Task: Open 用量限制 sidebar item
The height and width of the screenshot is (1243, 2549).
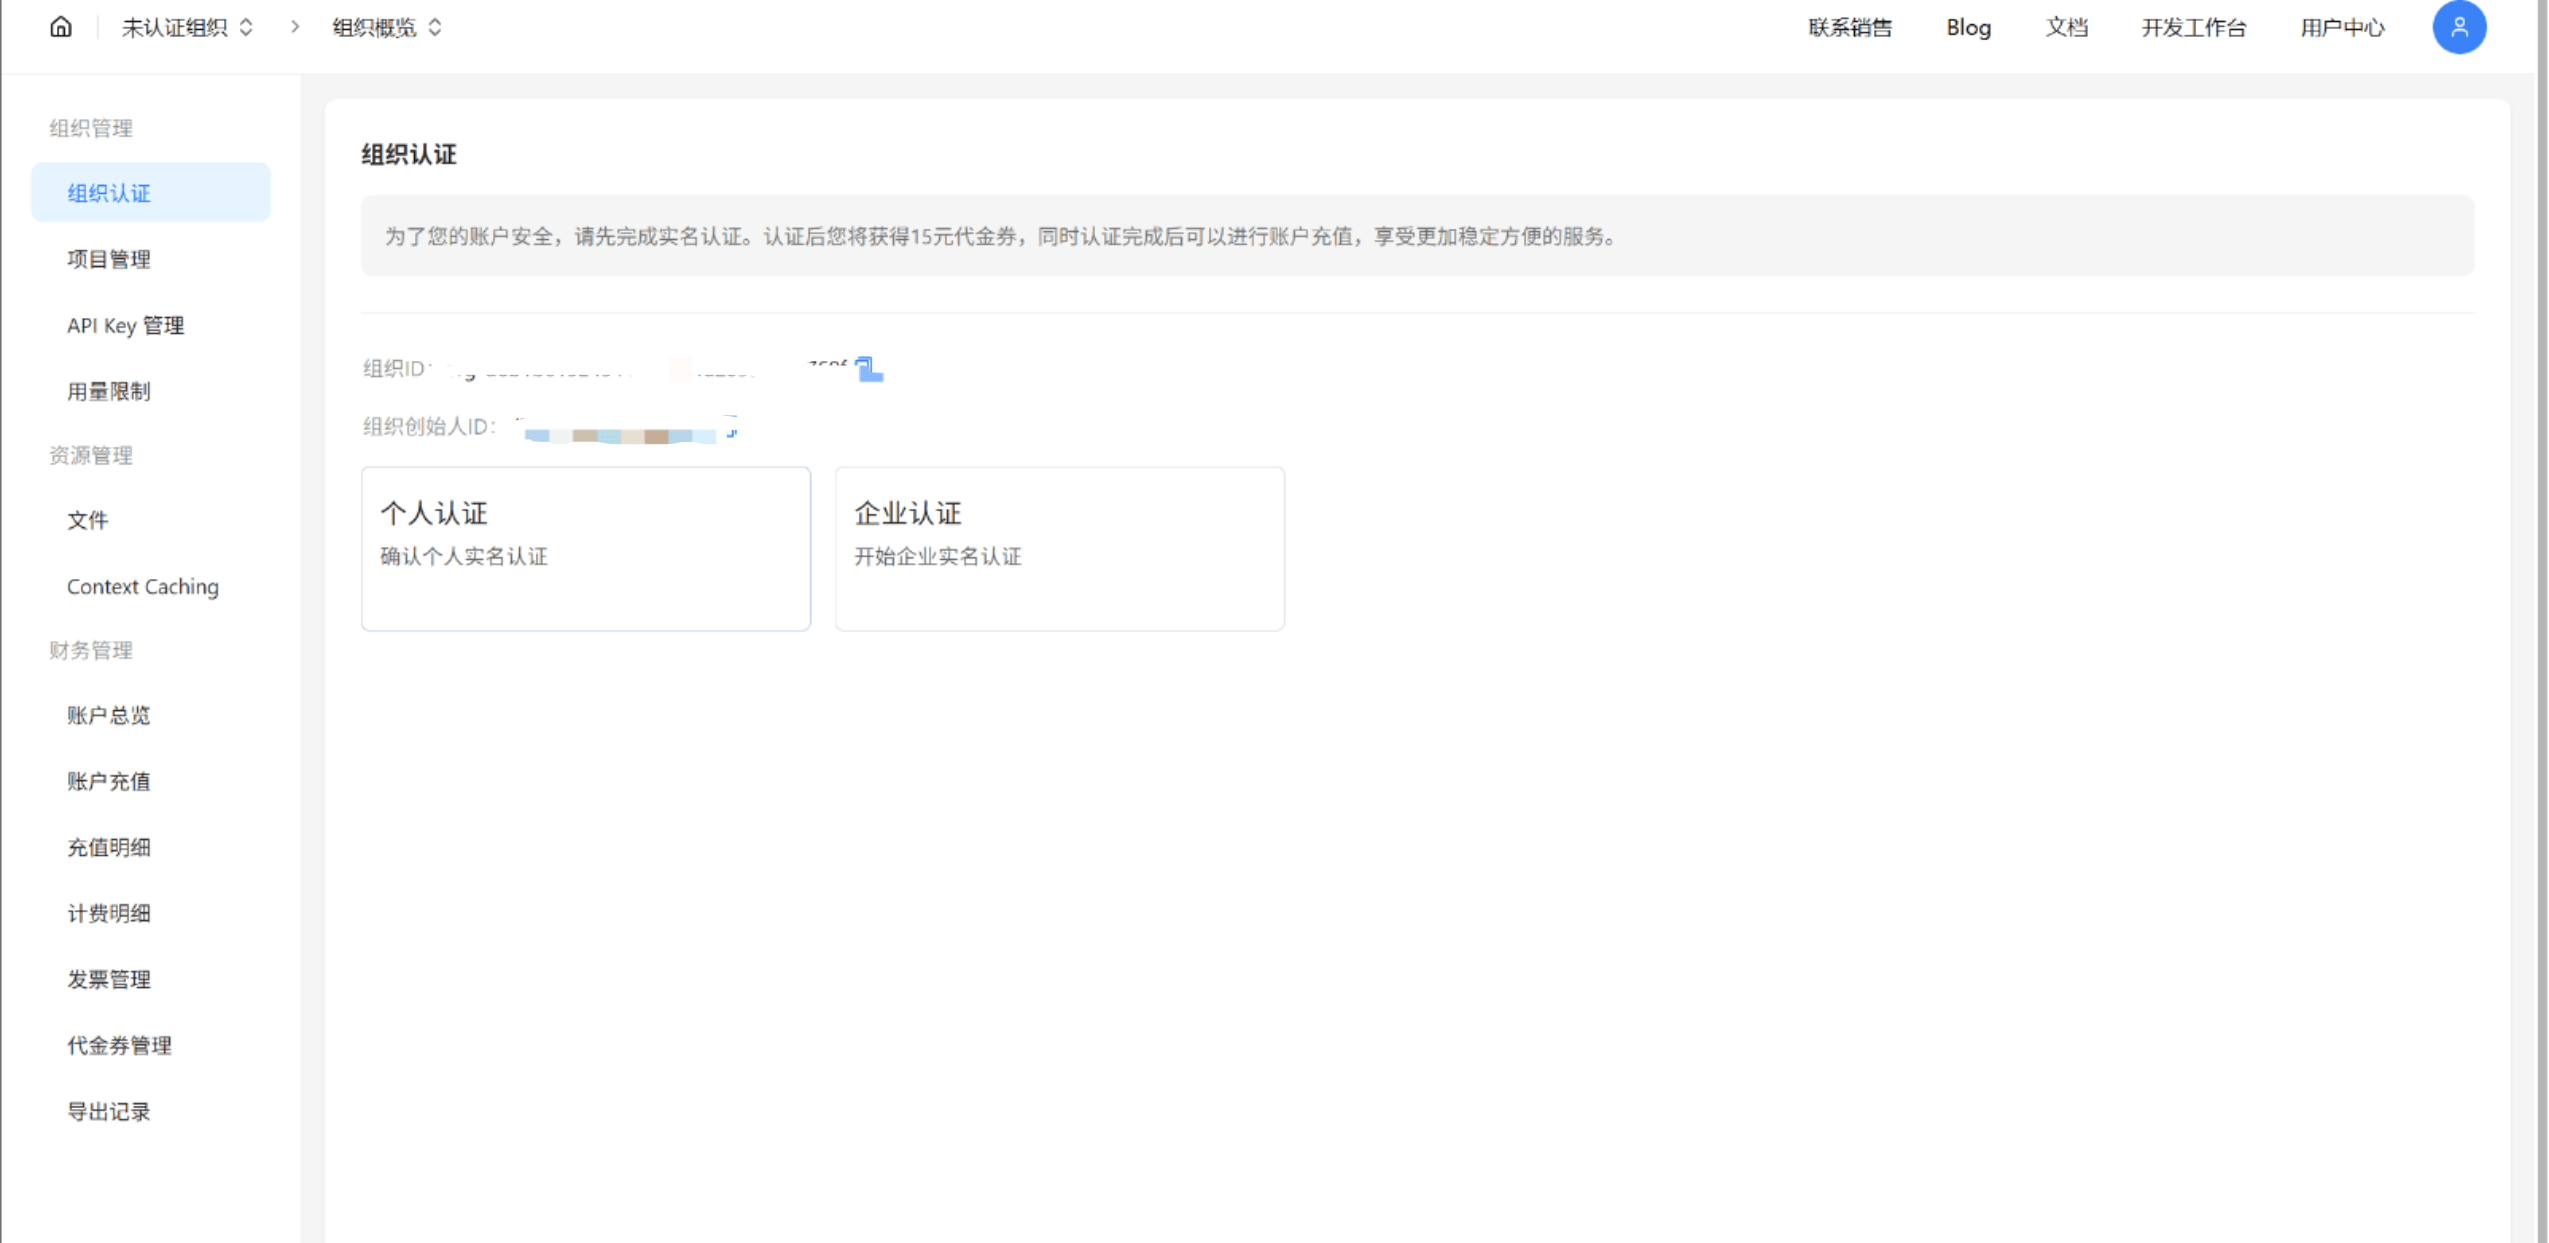Action: click(108, 391)
